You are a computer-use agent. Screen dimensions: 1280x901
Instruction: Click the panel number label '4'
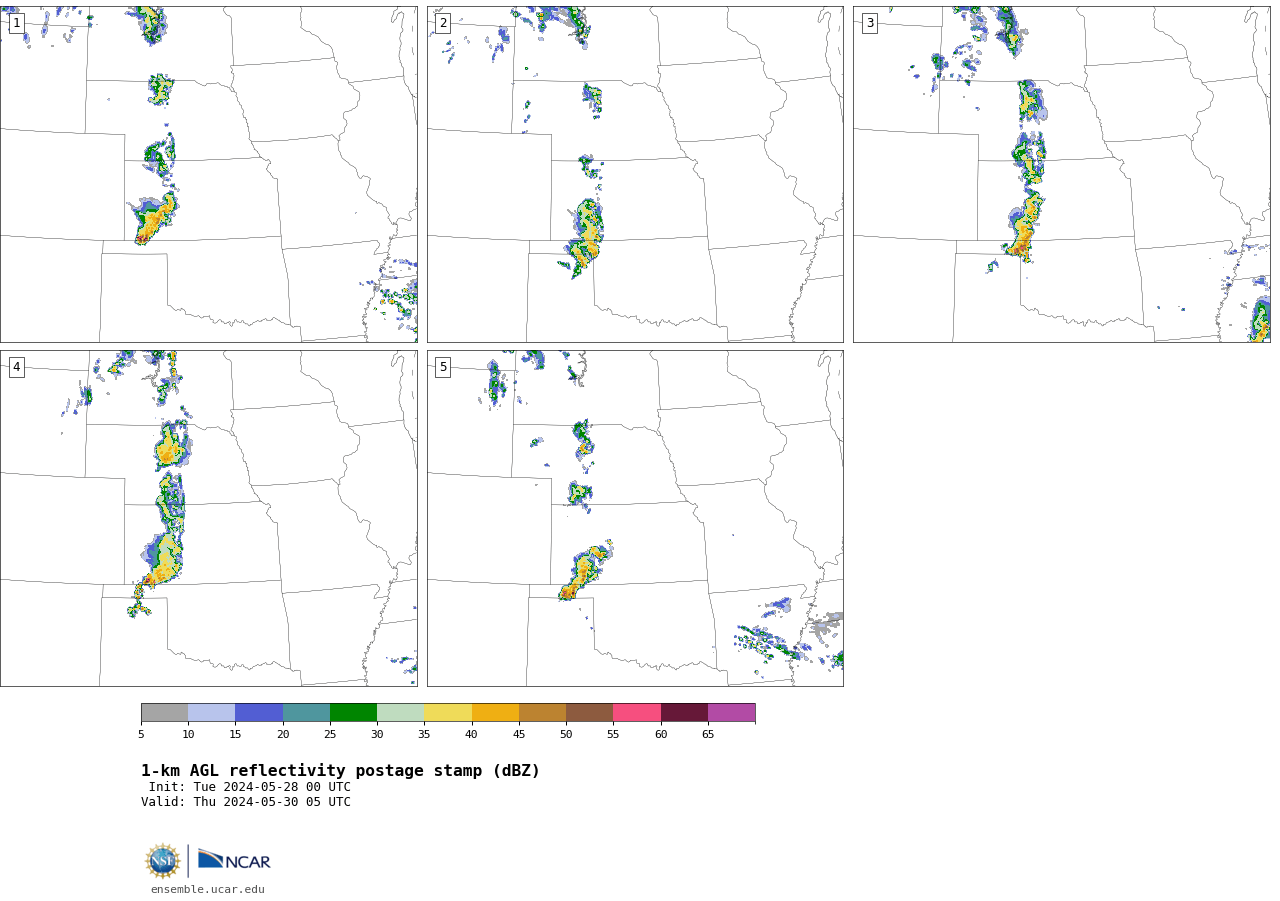16,367
